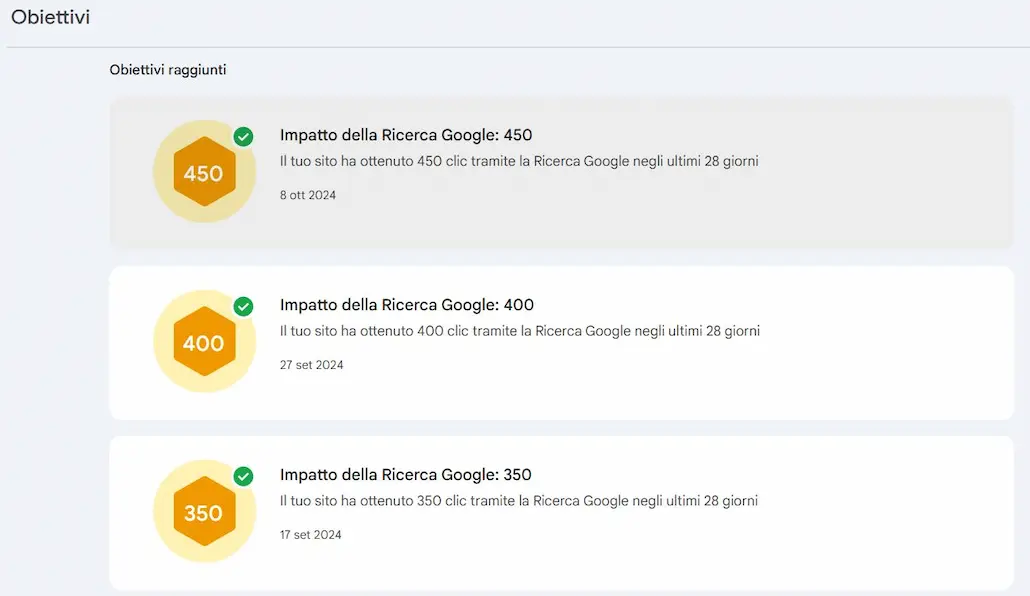The image size is (1030, 596).
Task: Select the achievement badge dated 17 set 2024
Action: 204,512
